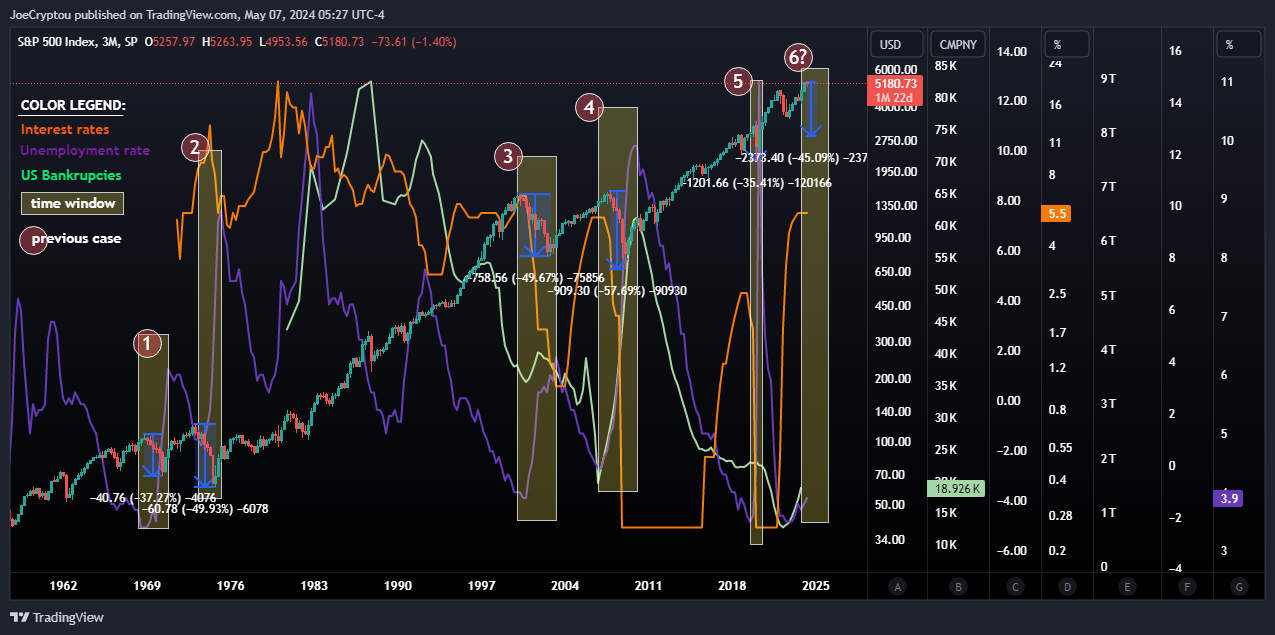Select the 6? case marker
The image size is (1275, 635).
(798, 59)
